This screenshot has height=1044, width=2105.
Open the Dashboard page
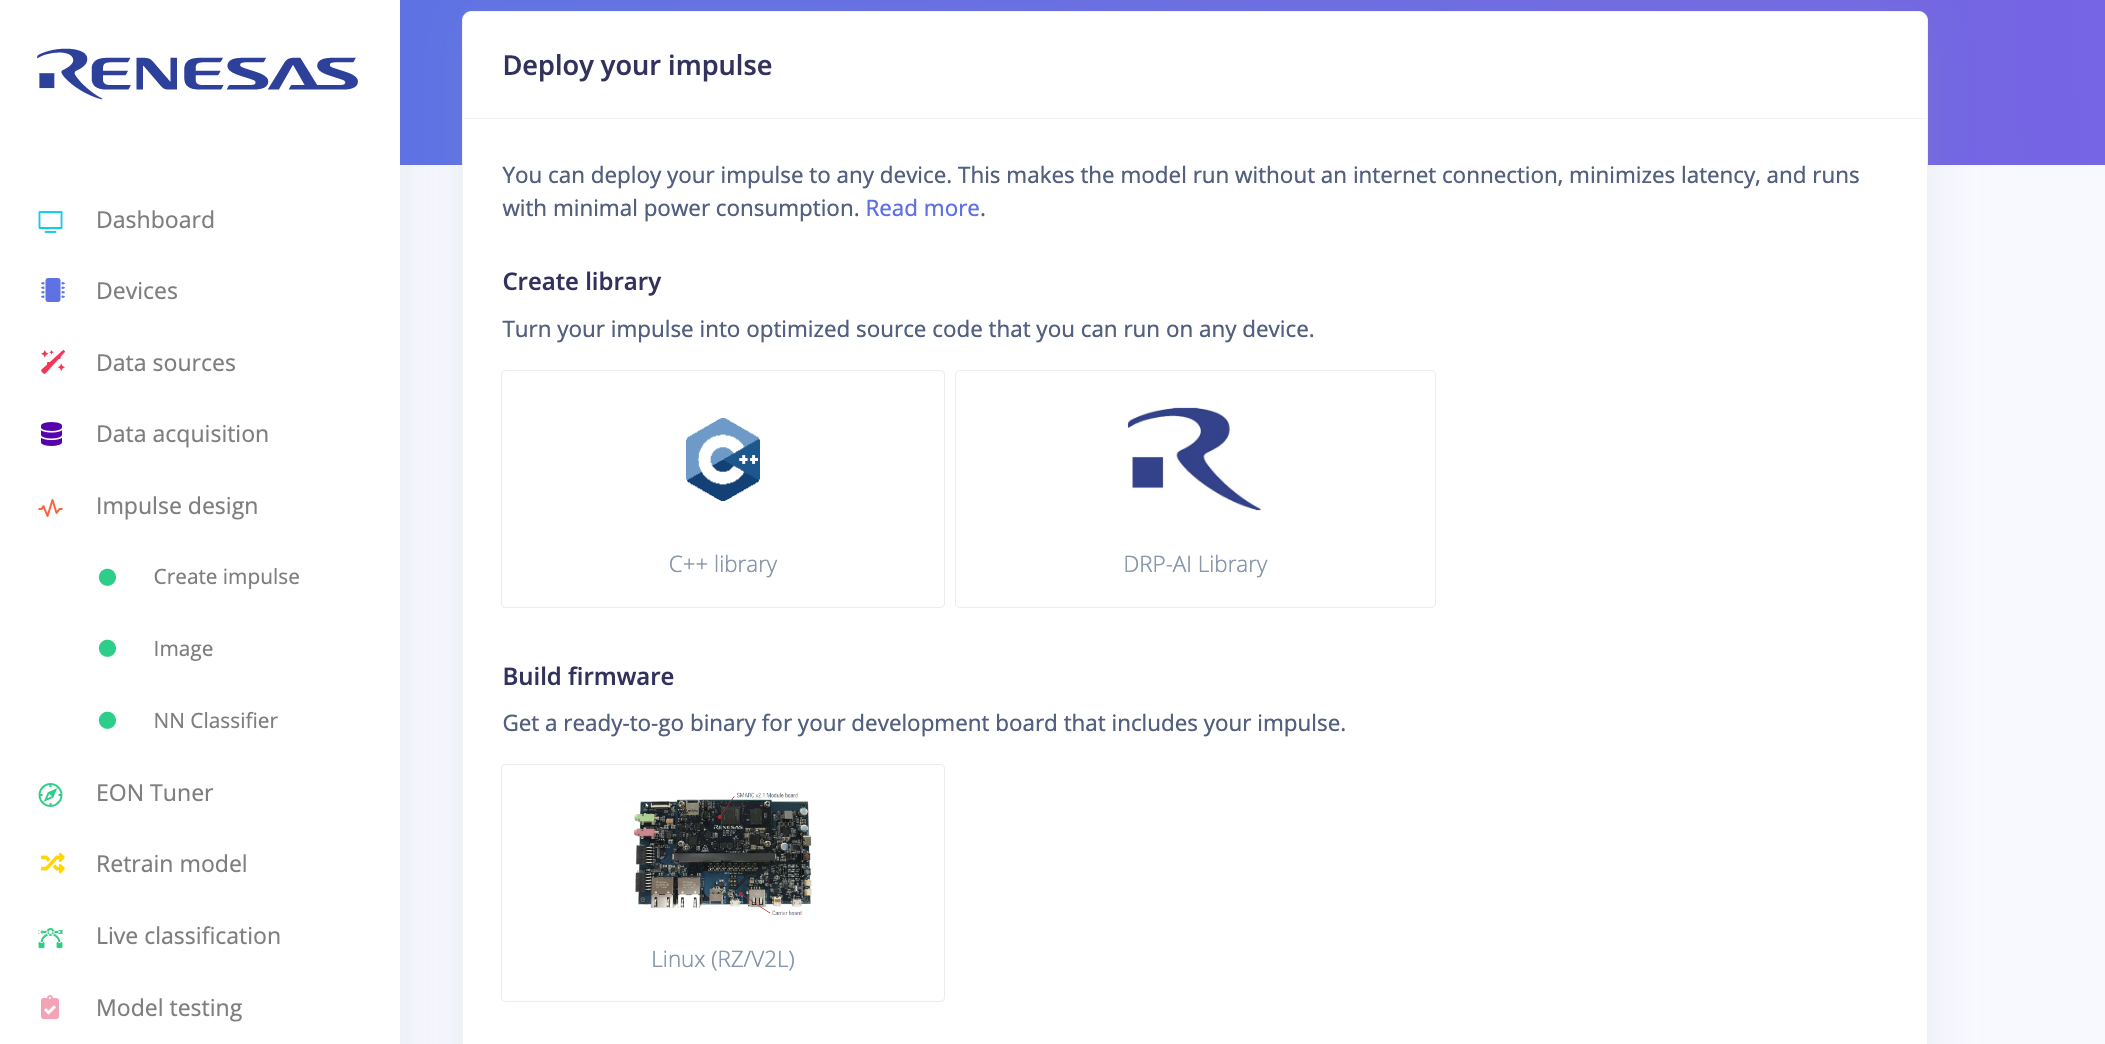point(155,220)
